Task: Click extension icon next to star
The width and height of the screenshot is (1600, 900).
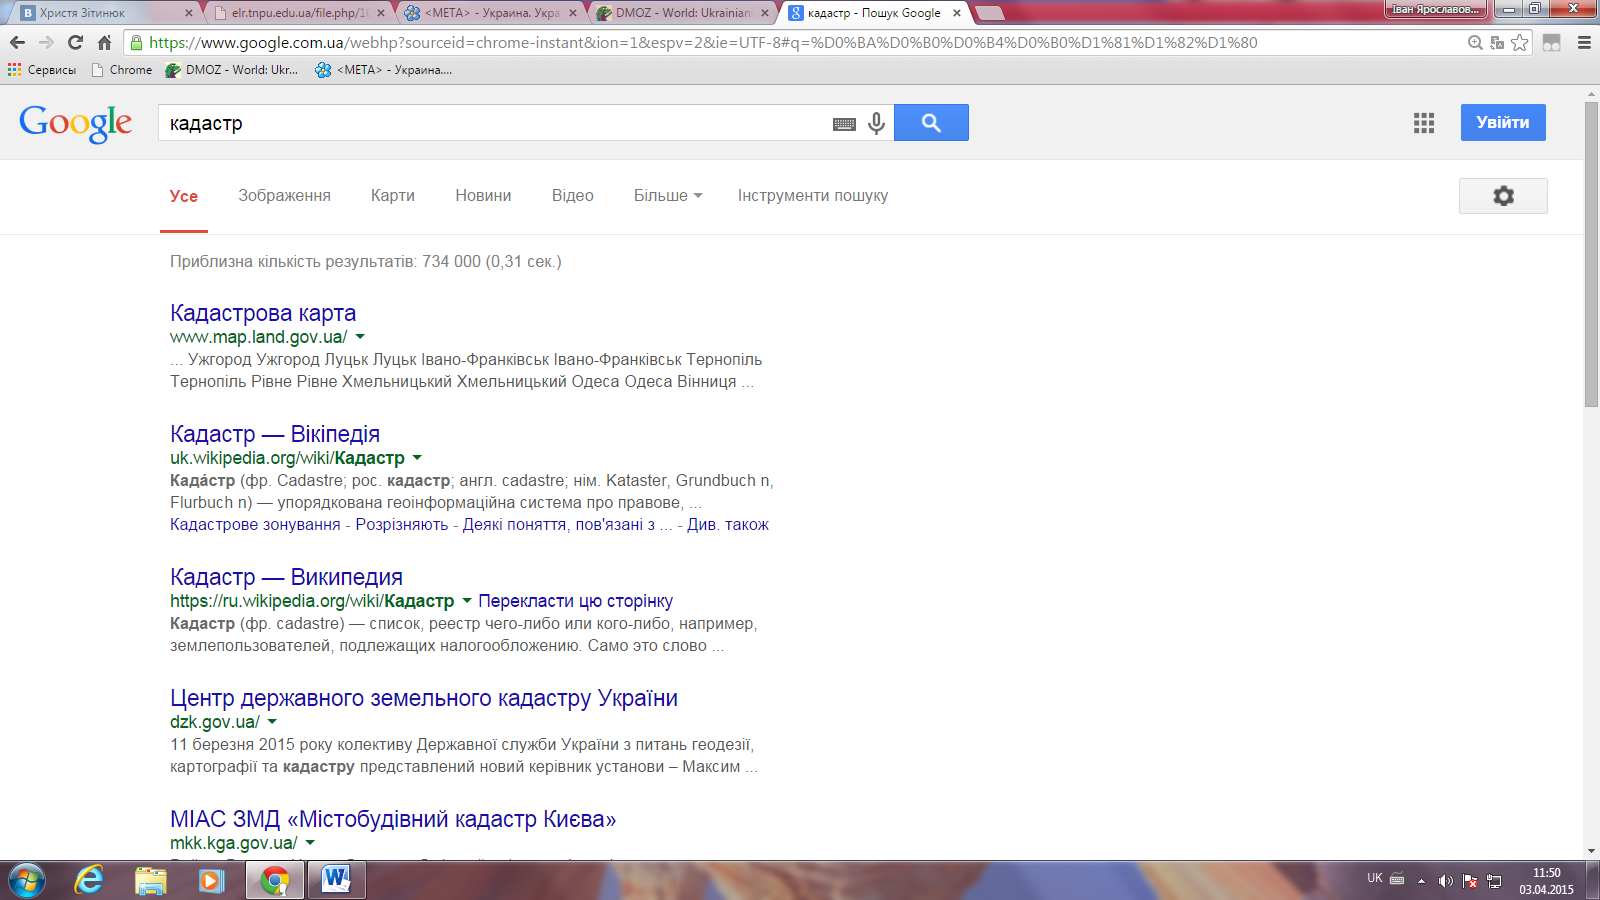Action: point(1551,42)
